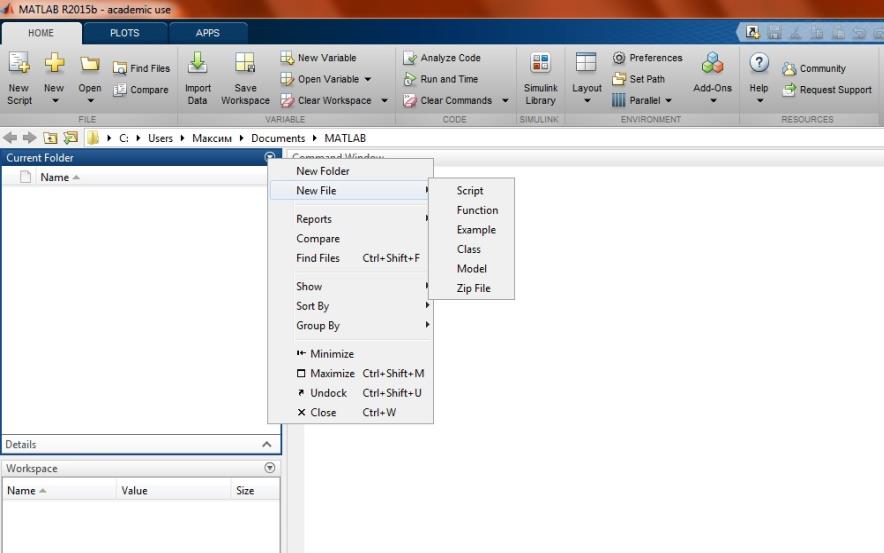Choose New Folder from the context menu
The image size is (884, 553).
point(351,171)
